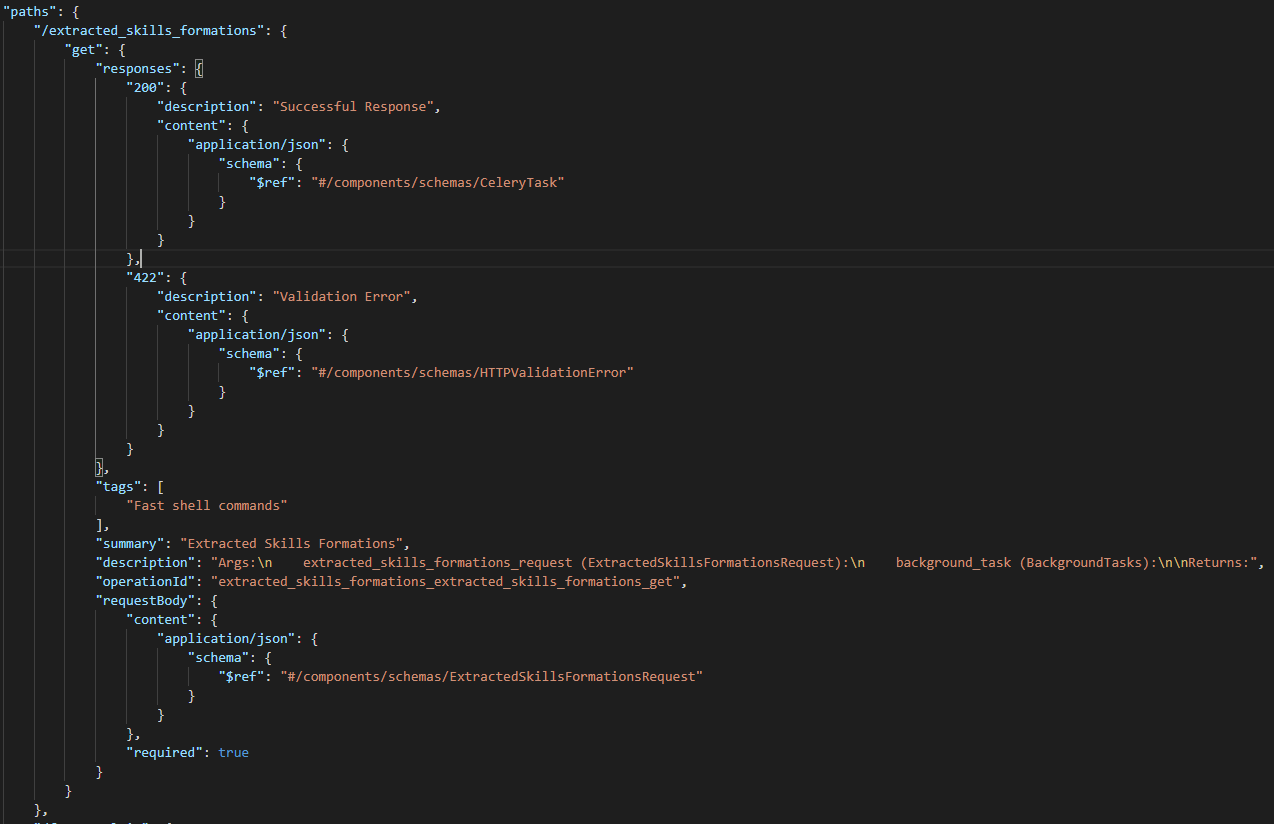Click the "200" status code key

[x=146, y=87]
